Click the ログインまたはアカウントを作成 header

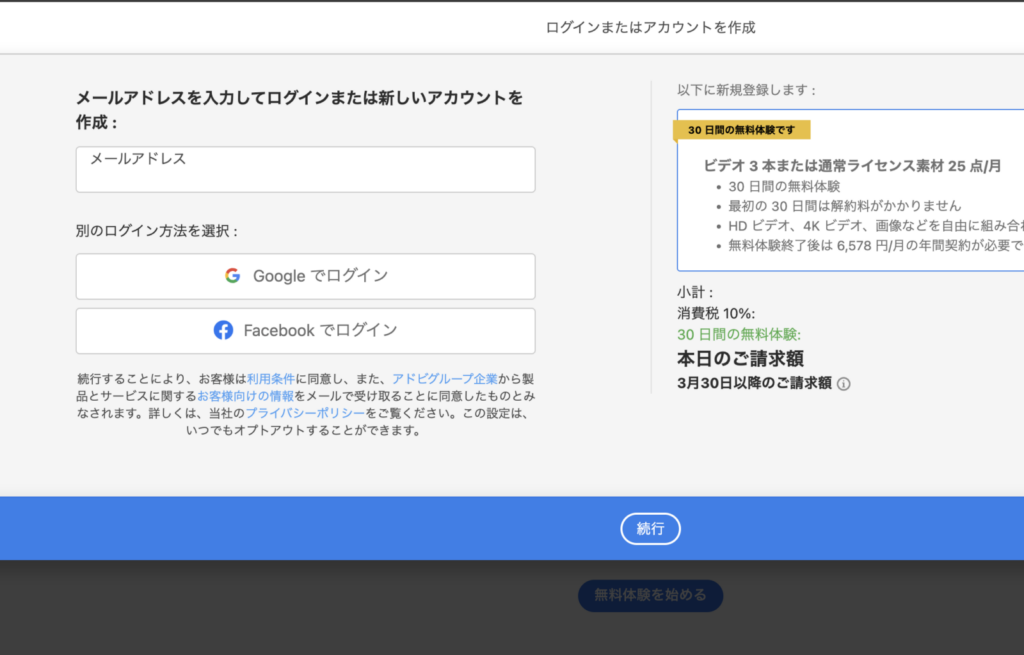click(650, 27)
